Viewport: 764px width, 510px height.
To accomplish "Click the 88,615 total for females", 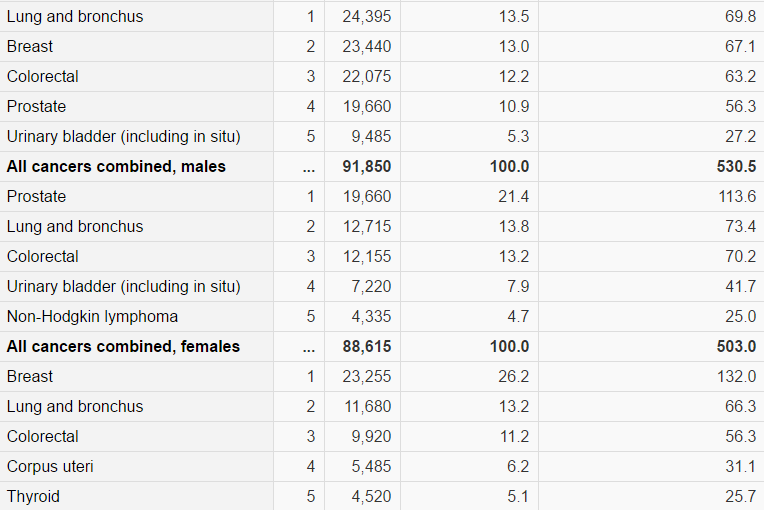I will 366,347.
